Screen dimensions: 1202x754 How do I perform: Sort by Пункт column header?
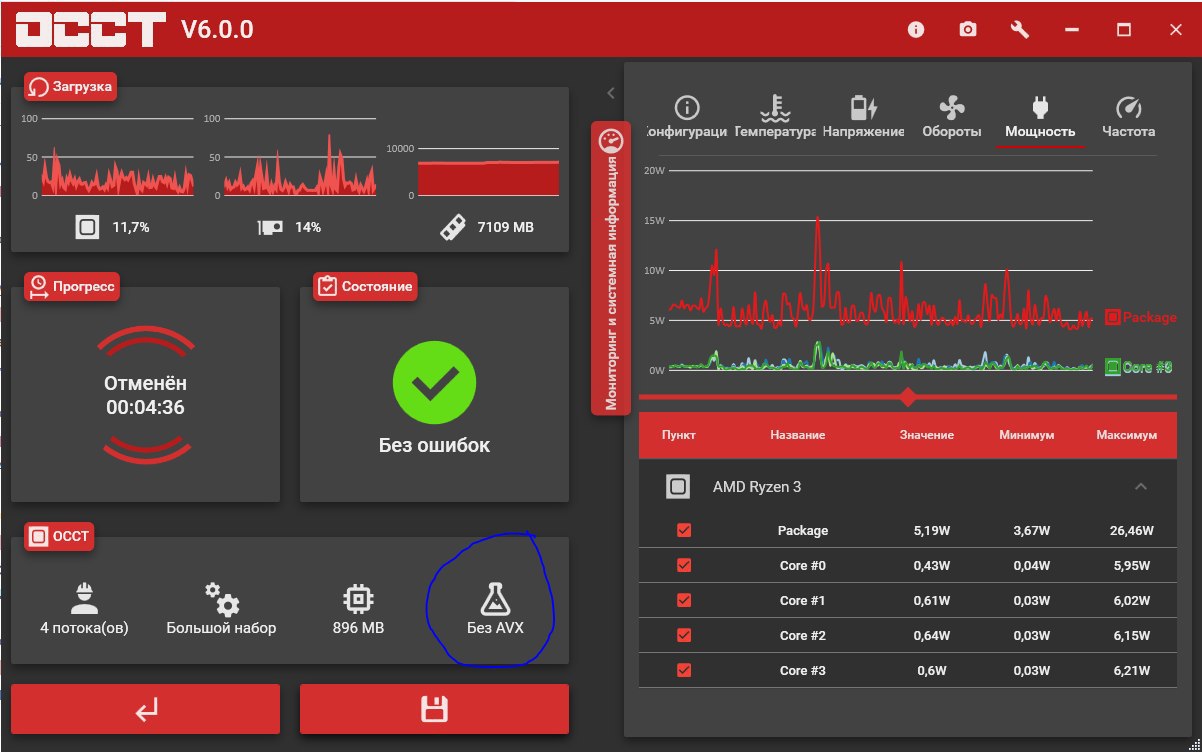[x=678, y=435]
